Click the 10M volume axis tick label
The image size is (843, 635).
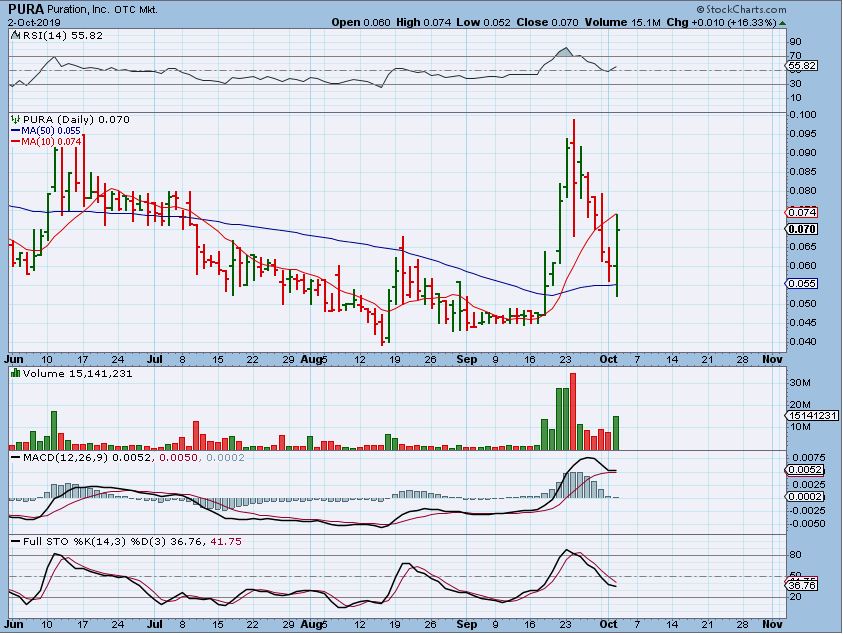(x=799, y=427)
